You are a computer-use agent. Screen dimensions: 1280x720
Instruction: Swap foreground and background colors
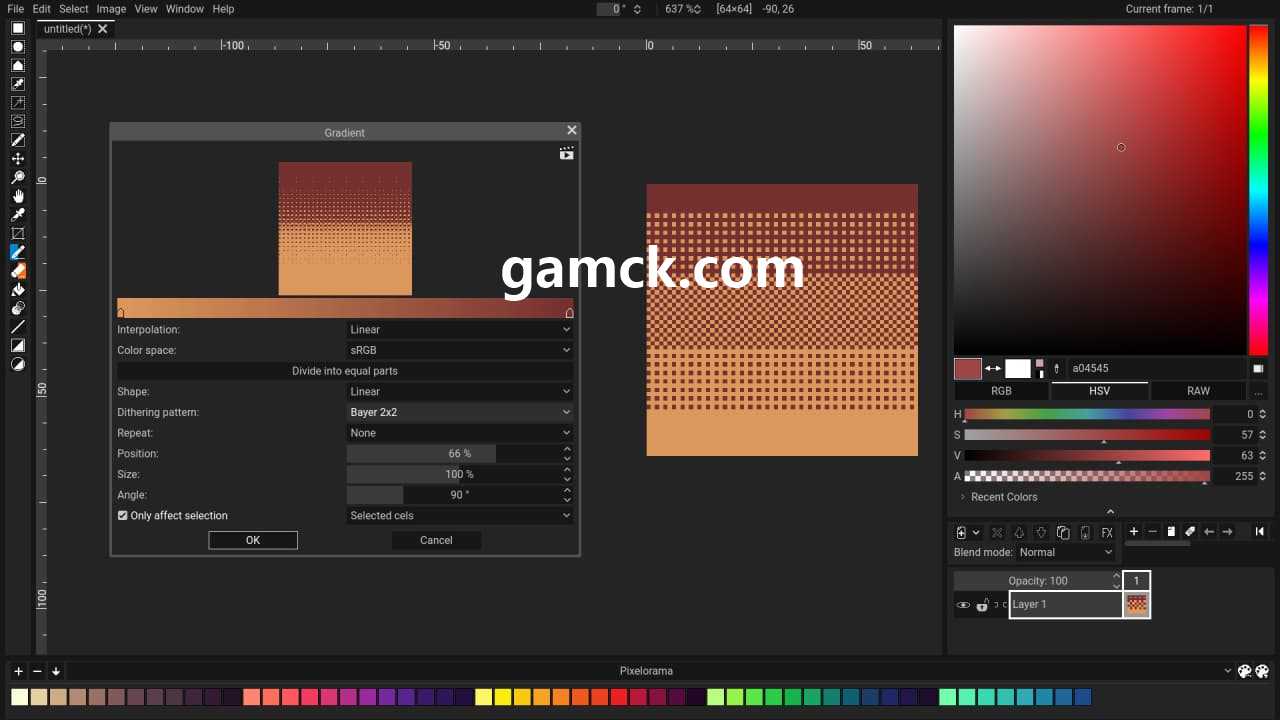(993, 369)
